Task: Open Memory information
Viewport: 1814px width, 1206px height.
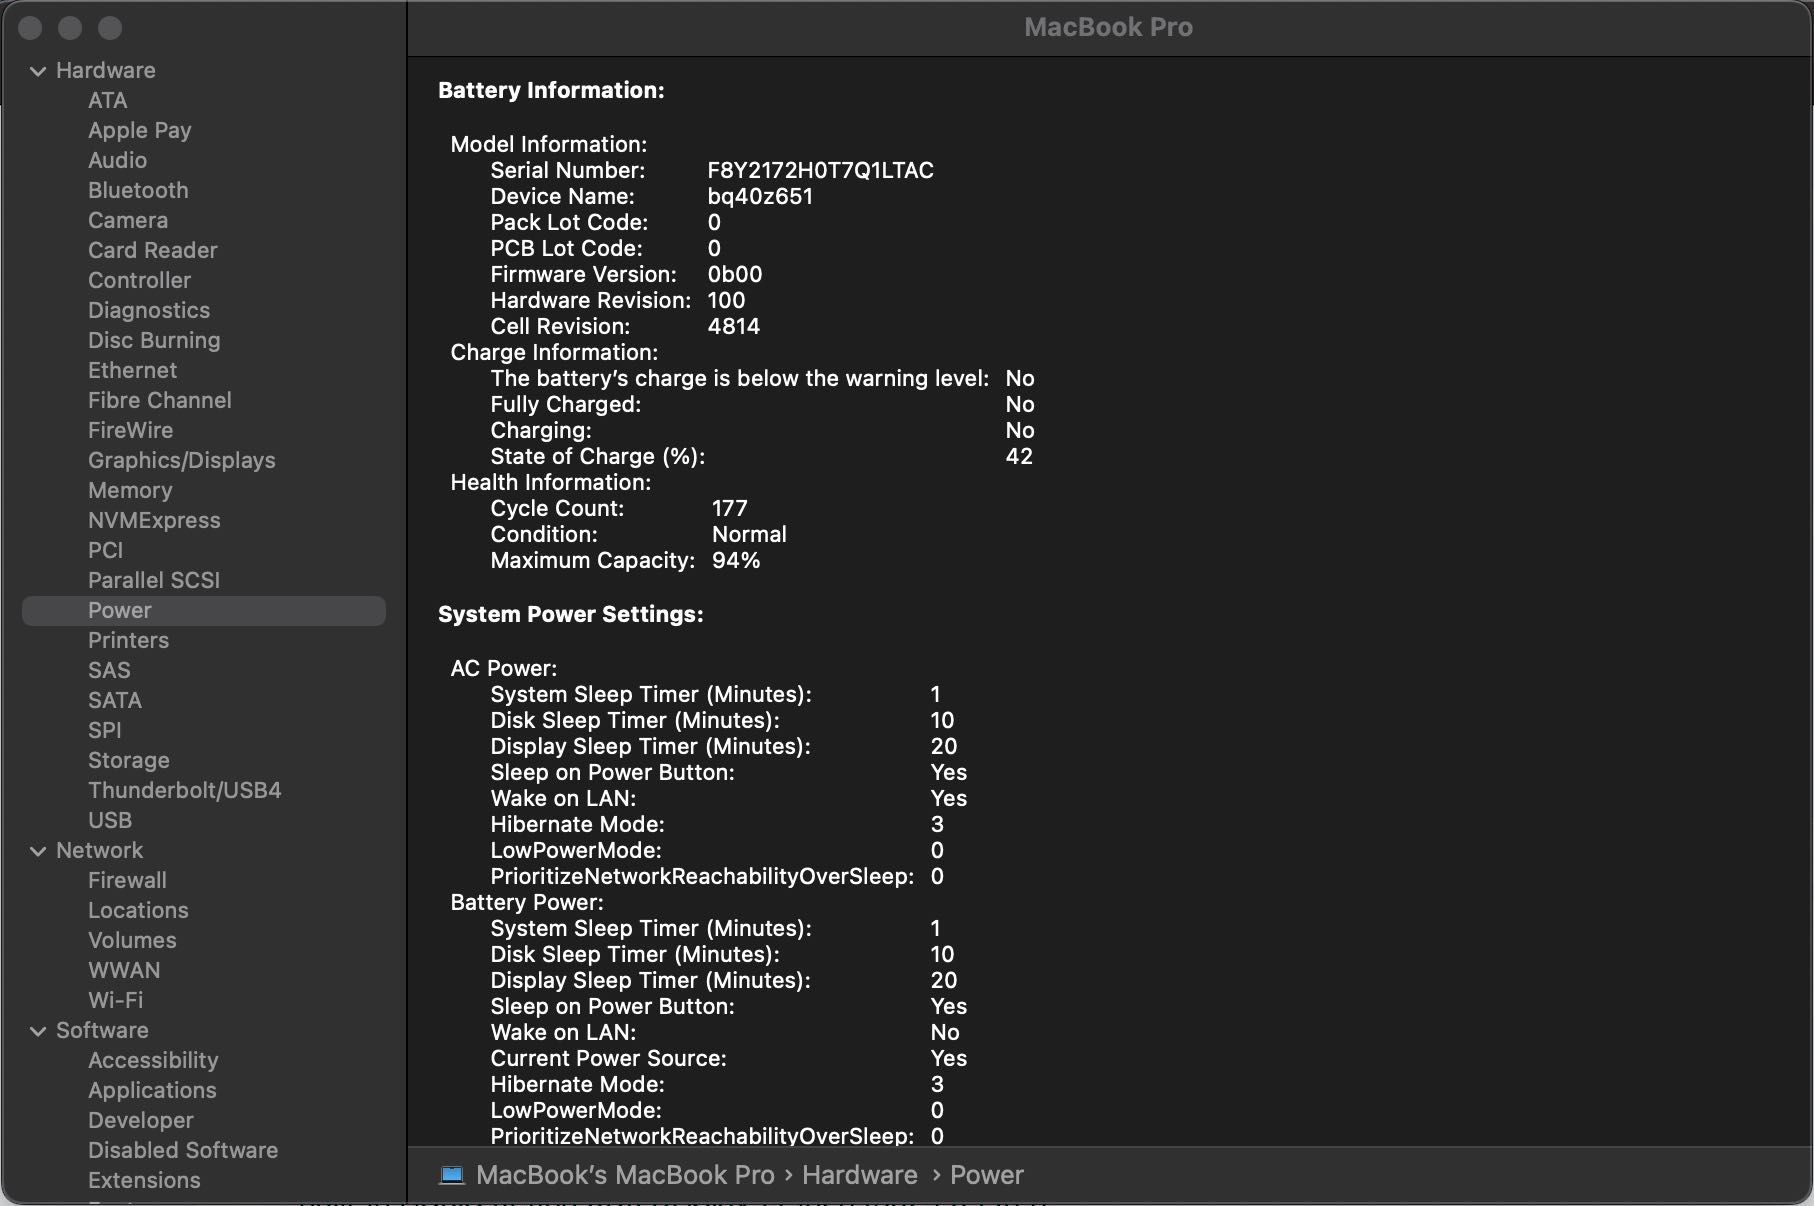Action: [x=130, y=491]
